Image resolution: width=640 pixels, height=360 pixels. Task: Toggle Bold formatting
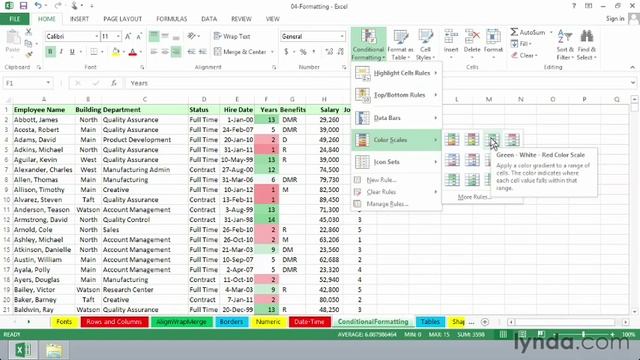click(50, 52)
